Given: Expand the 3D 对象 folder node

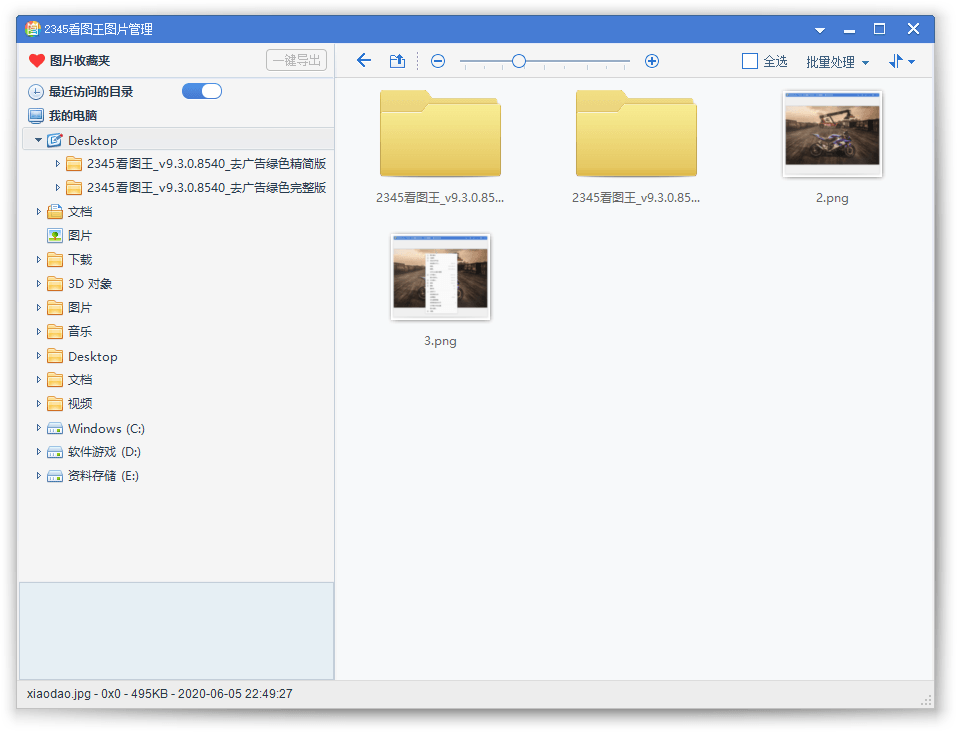Looking at the screenshot, I should [x=38, y=283].
